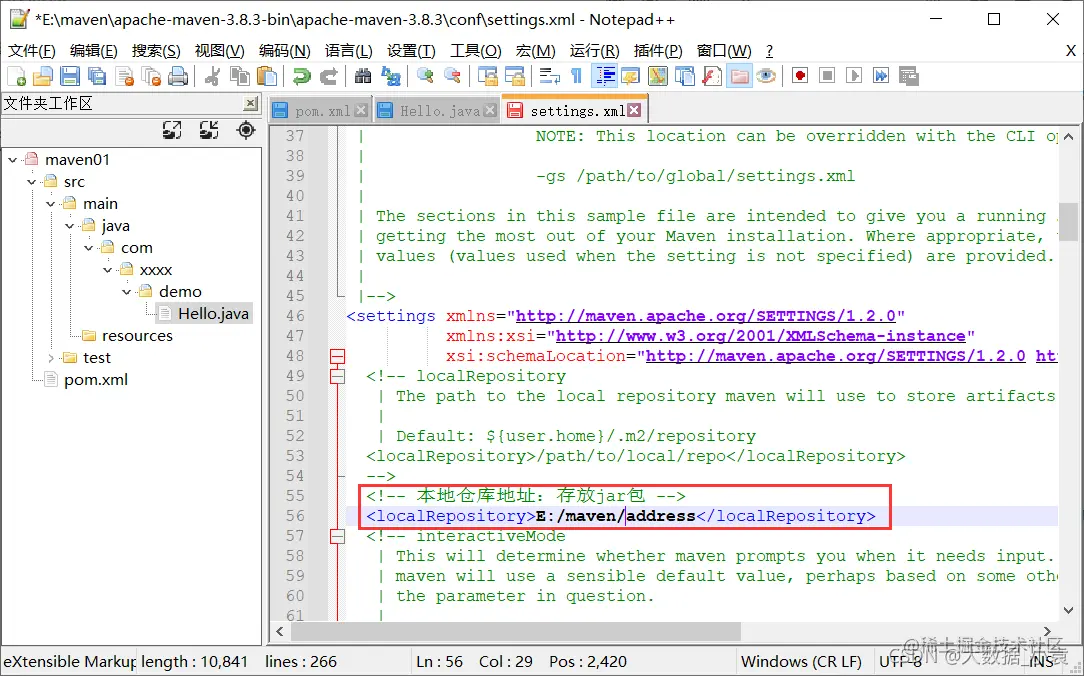Click the user defined language icon
The height and width of the screenshot is (676, 1084).
(x=630, y=76)
